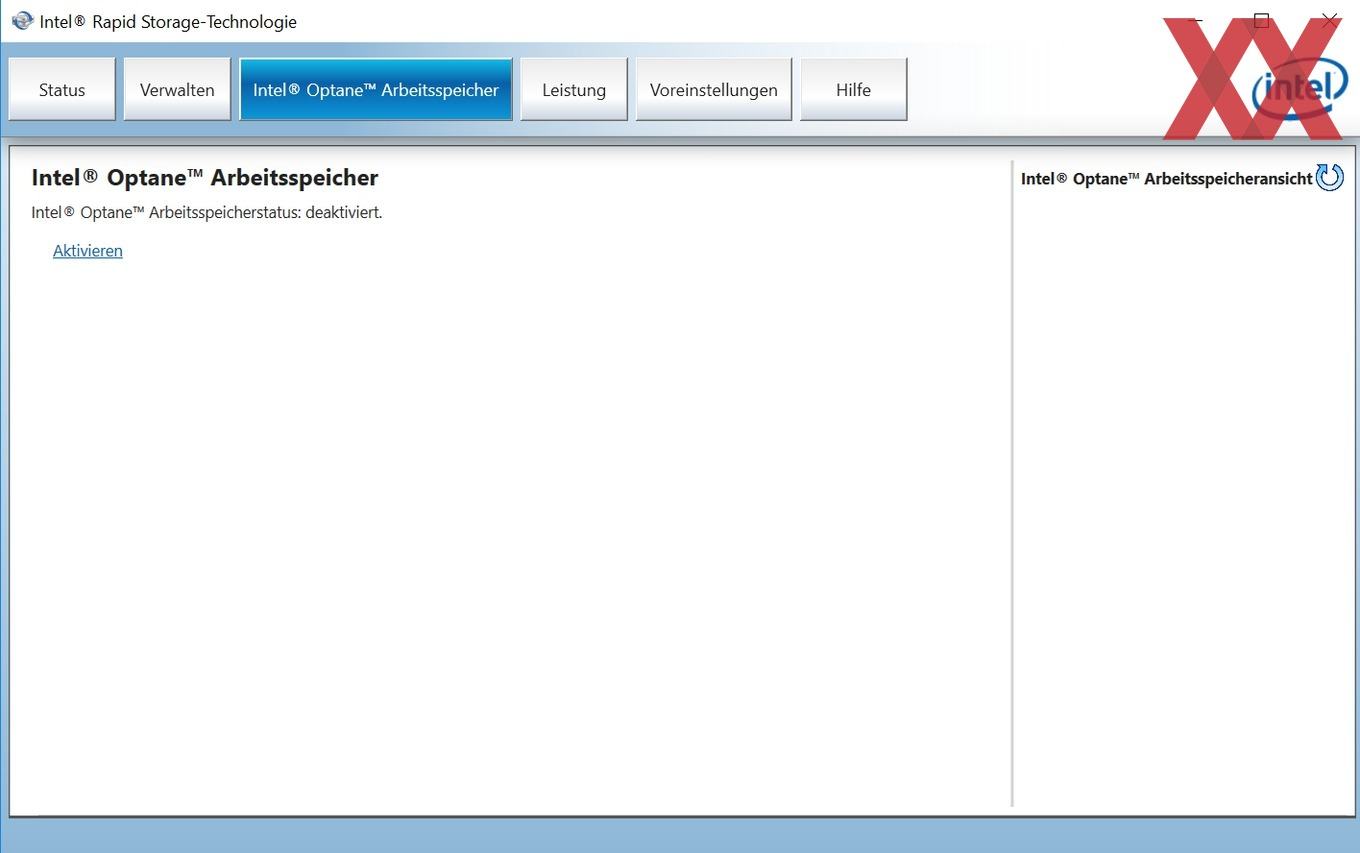The height and width of the screenshot is (853, 1360).
Task: Open the Leistung tab
Action: [574, 89]
